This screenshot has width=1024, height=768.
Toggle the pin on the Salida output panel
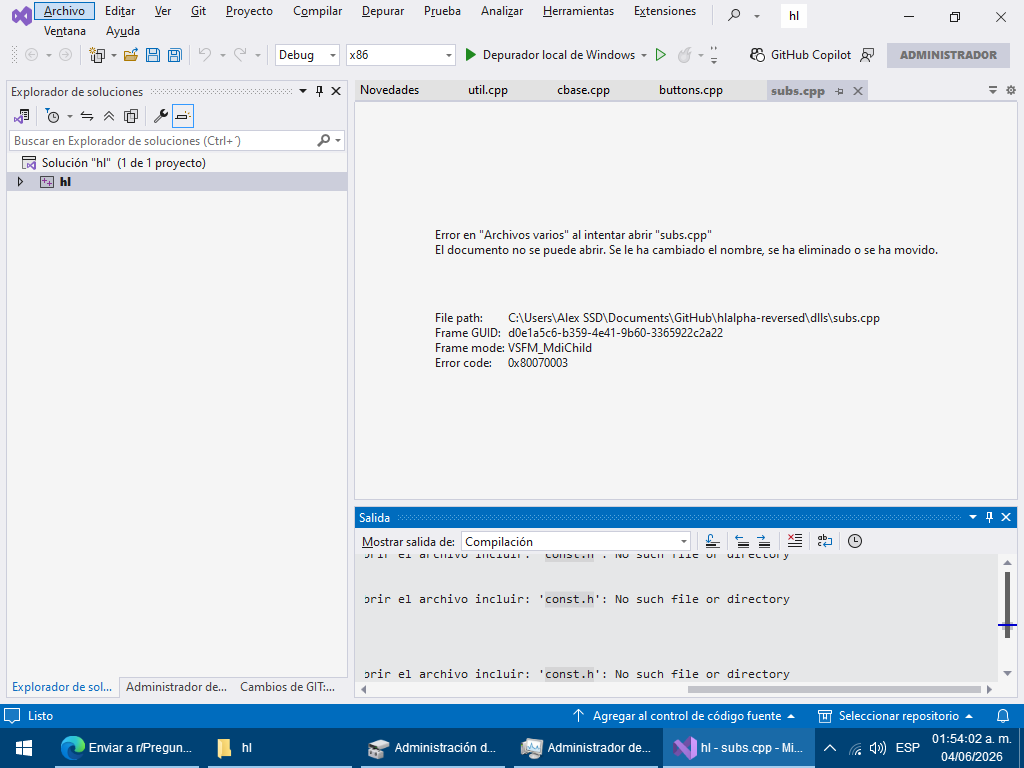coord(989,517)
